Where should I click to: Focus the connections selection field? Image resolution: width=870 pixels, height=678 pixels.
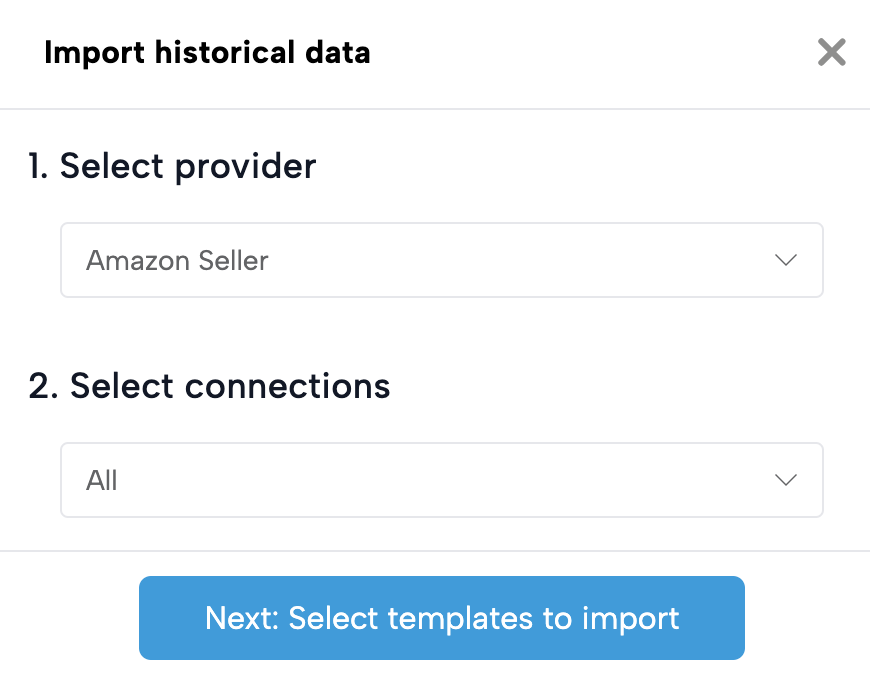pos(441,480)
